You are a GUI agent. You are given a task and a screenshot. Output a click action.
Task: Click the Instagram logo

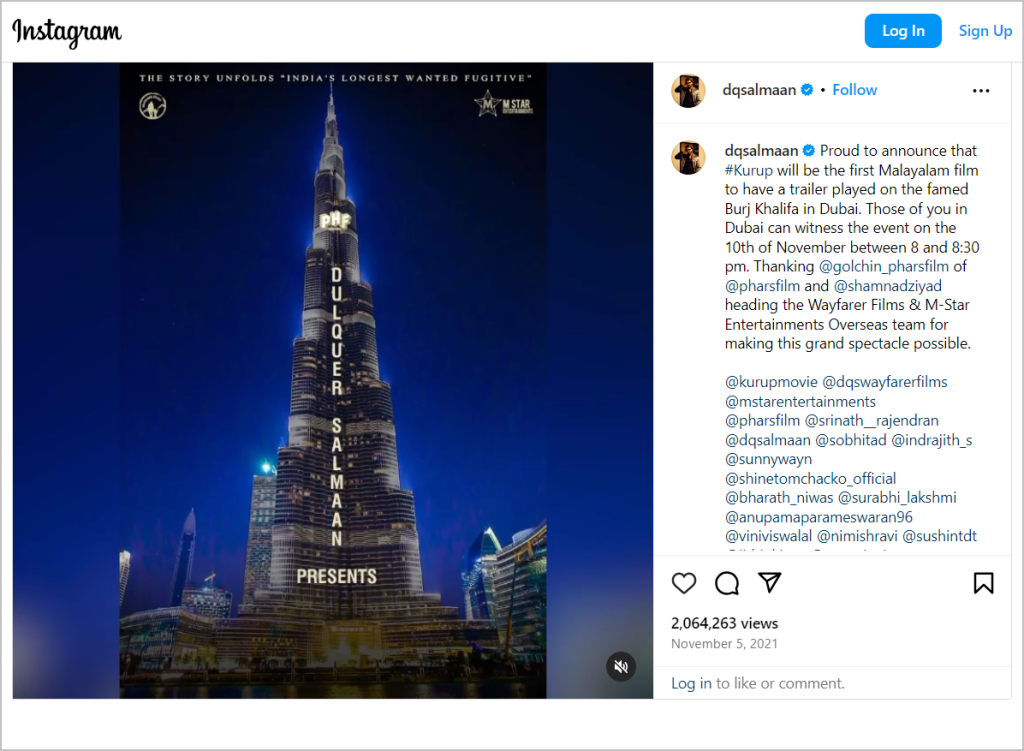(67, 32)
